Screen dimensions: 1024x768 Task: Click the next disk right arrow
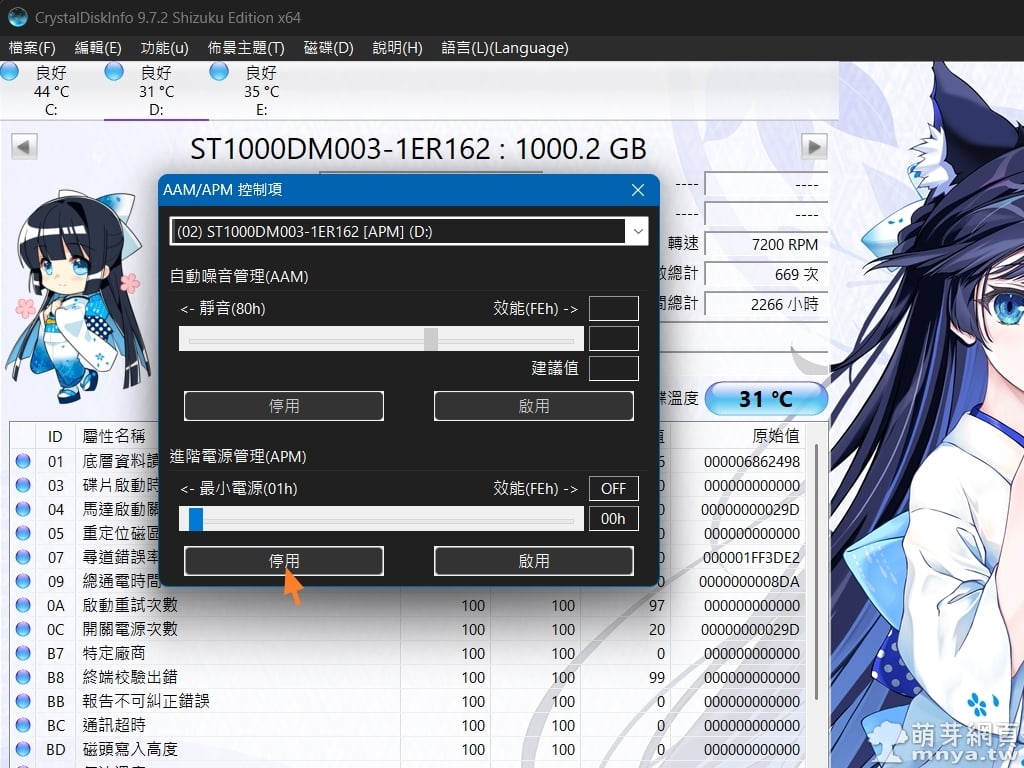[x=815, y=147]
